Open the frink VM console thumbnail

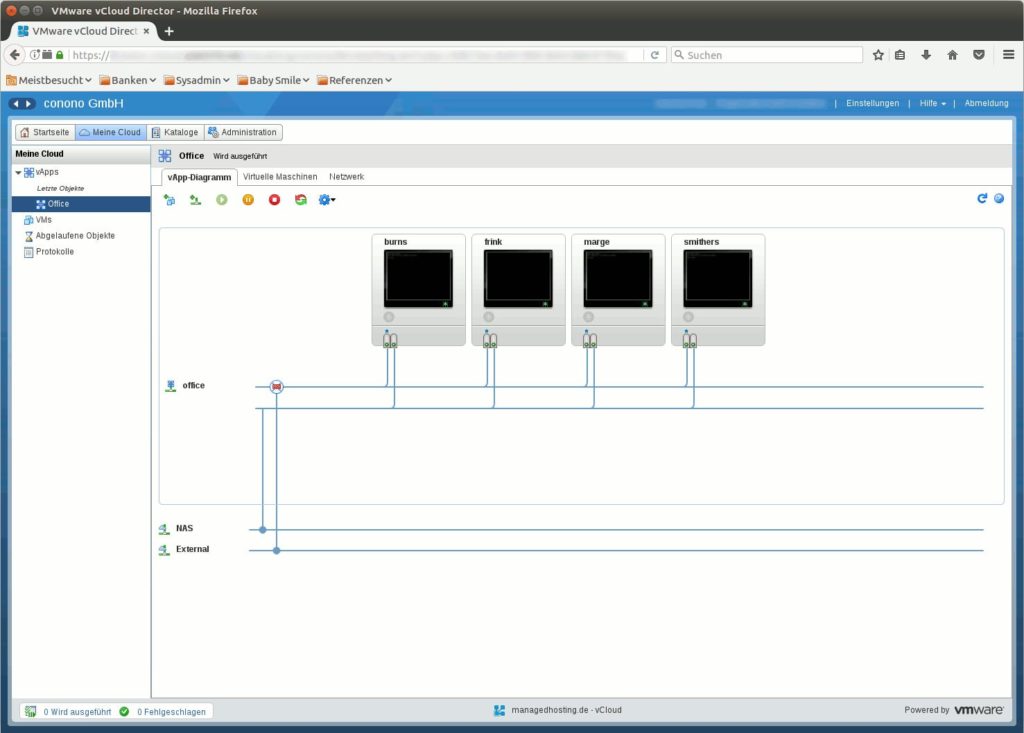(x=518, y=278)
